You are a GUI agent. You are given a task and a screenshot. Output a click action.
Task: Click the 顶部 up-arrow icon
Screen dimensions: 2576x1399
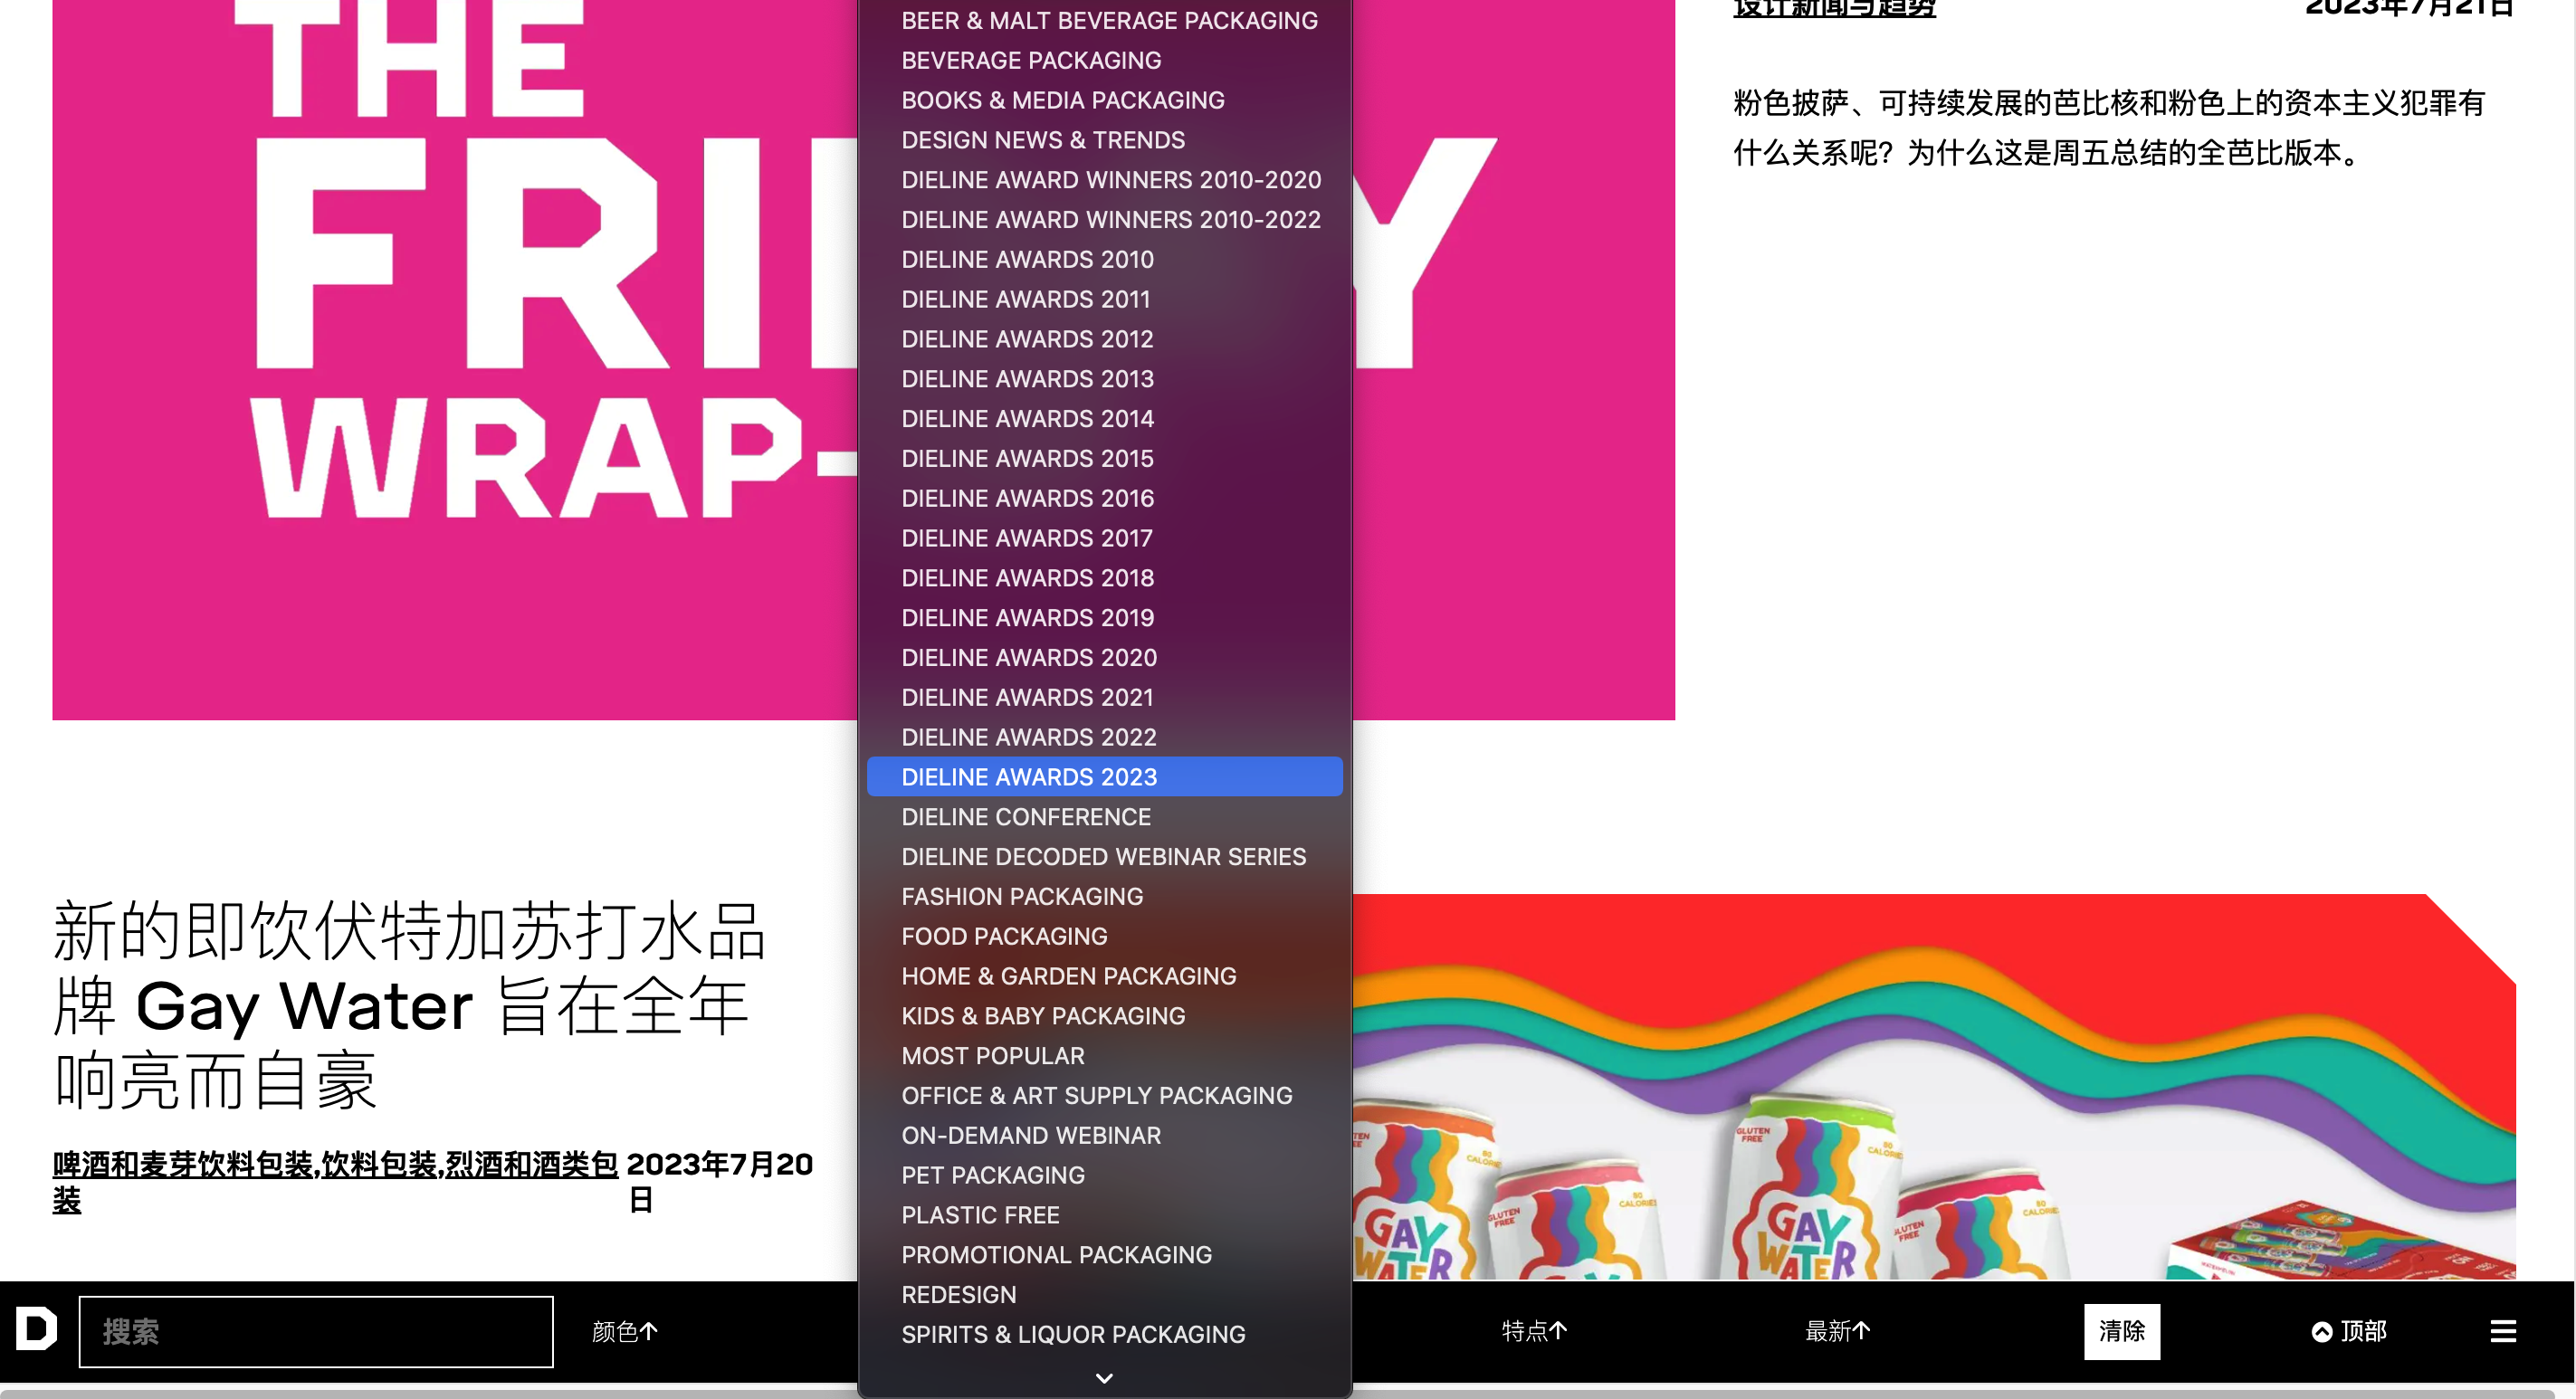(x=2322, y=1331)
